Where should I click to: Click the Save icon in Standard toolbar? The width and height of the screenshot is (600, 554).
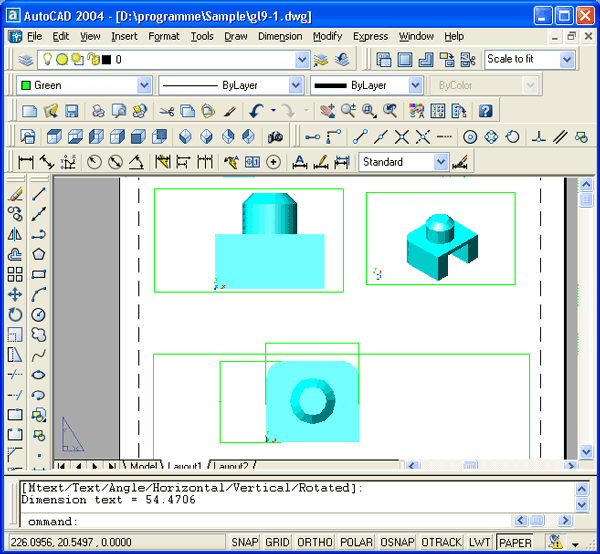click(x=71, y=111)
